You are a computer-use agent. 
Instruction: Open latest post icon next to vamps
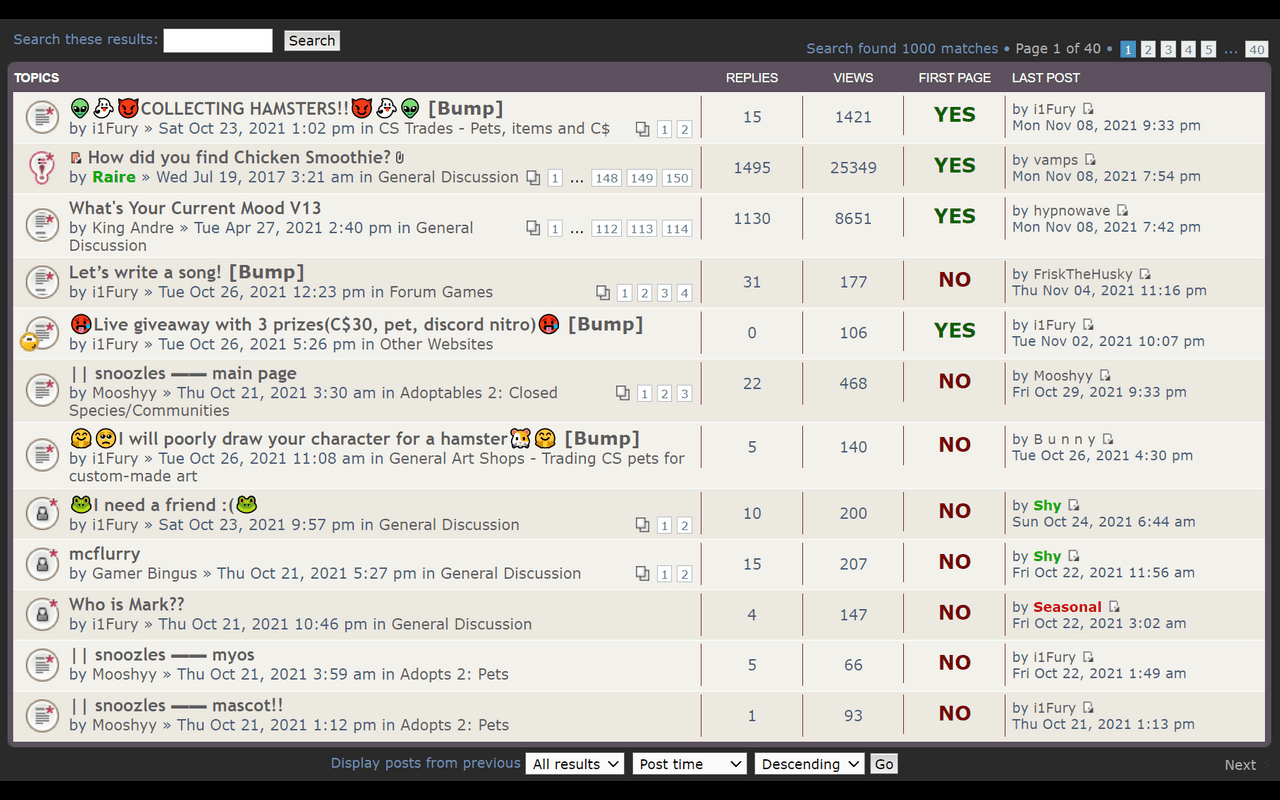tap(1090, 160)
